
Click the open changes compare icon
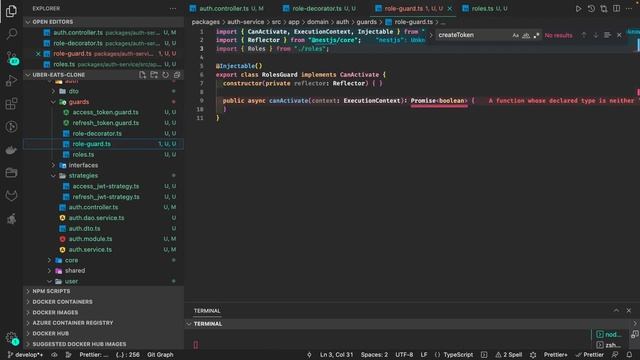(x=604, y=9)
